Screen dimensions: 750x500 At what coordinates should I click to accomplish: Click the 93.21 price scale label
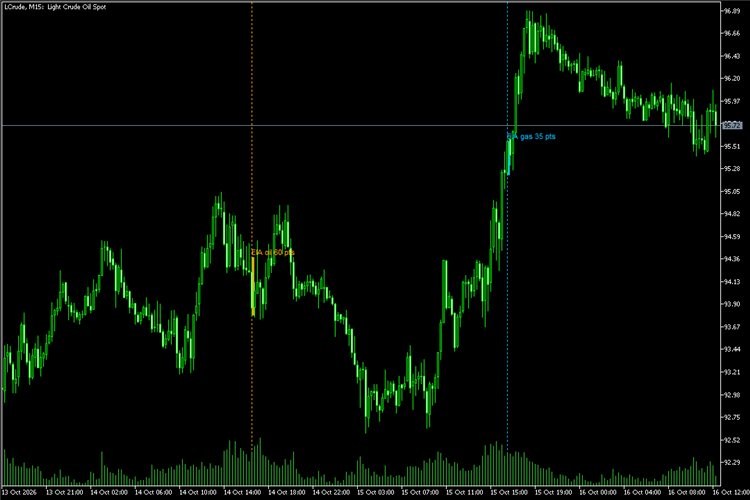click(732, 372)
